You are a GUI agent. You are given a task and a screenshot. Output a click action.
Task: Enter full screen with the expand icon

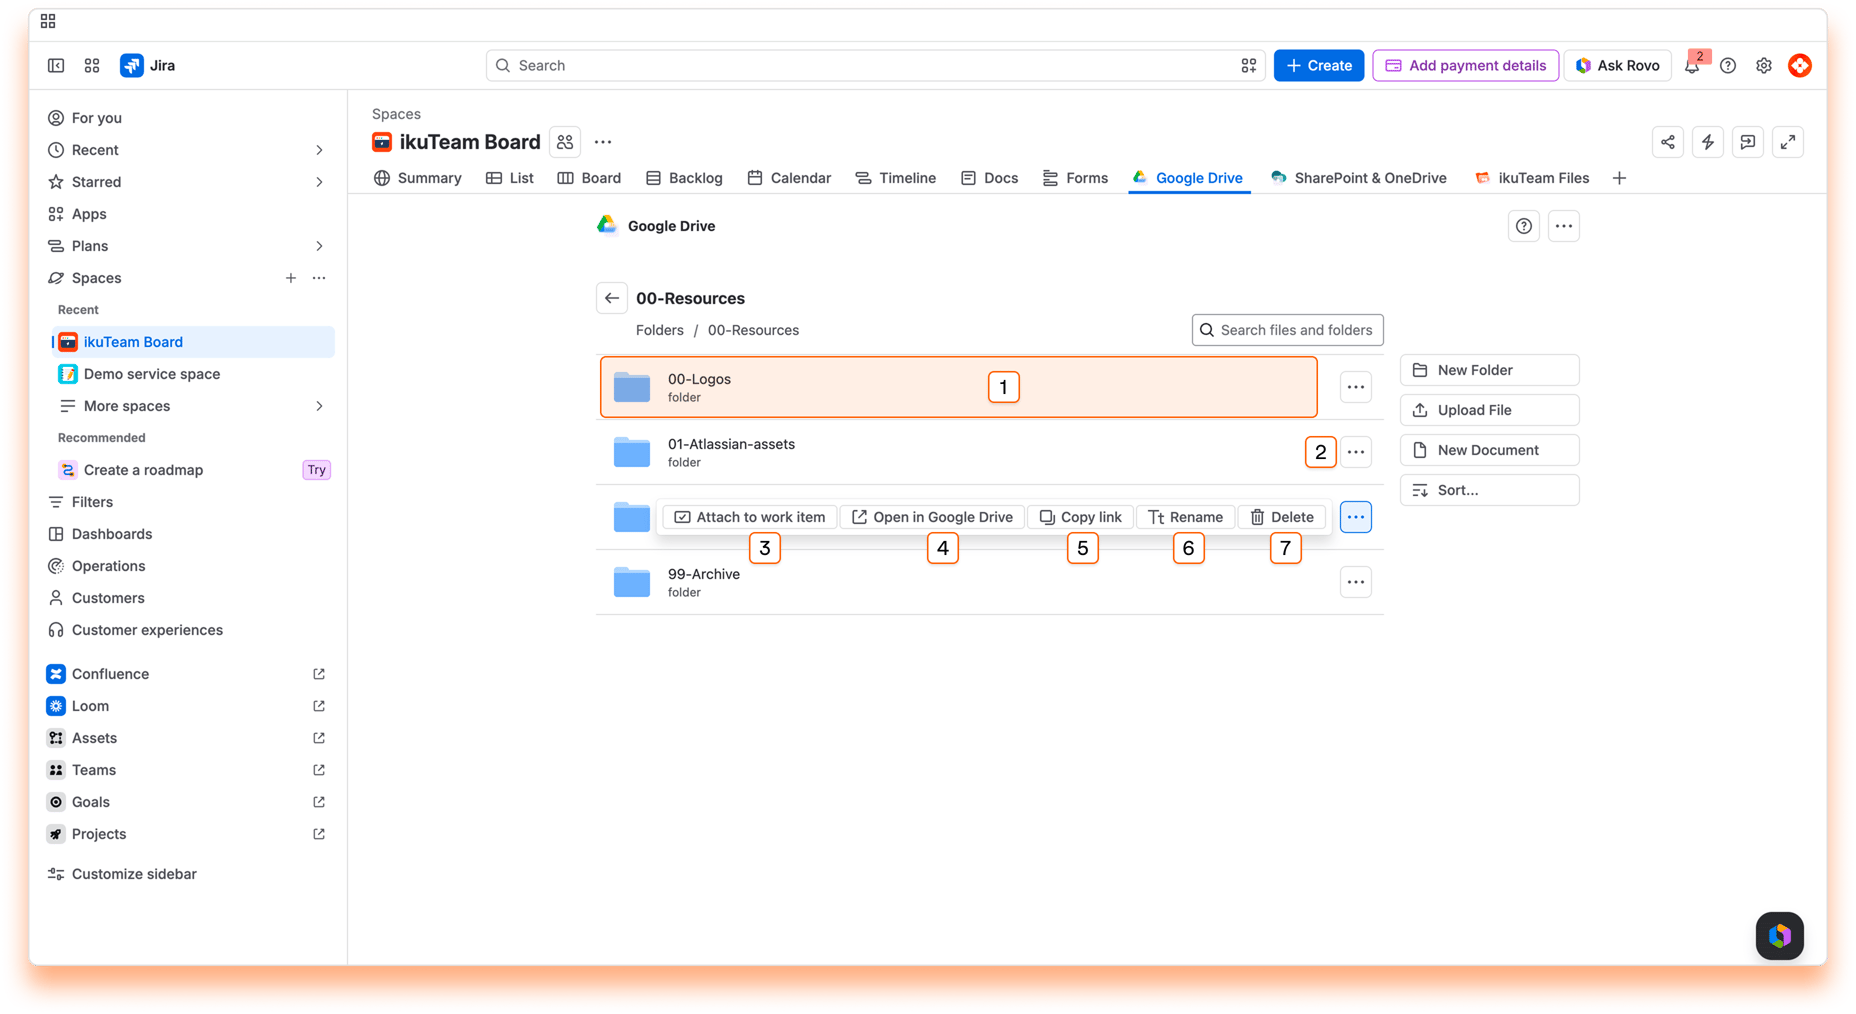[x=1788, y=142]
